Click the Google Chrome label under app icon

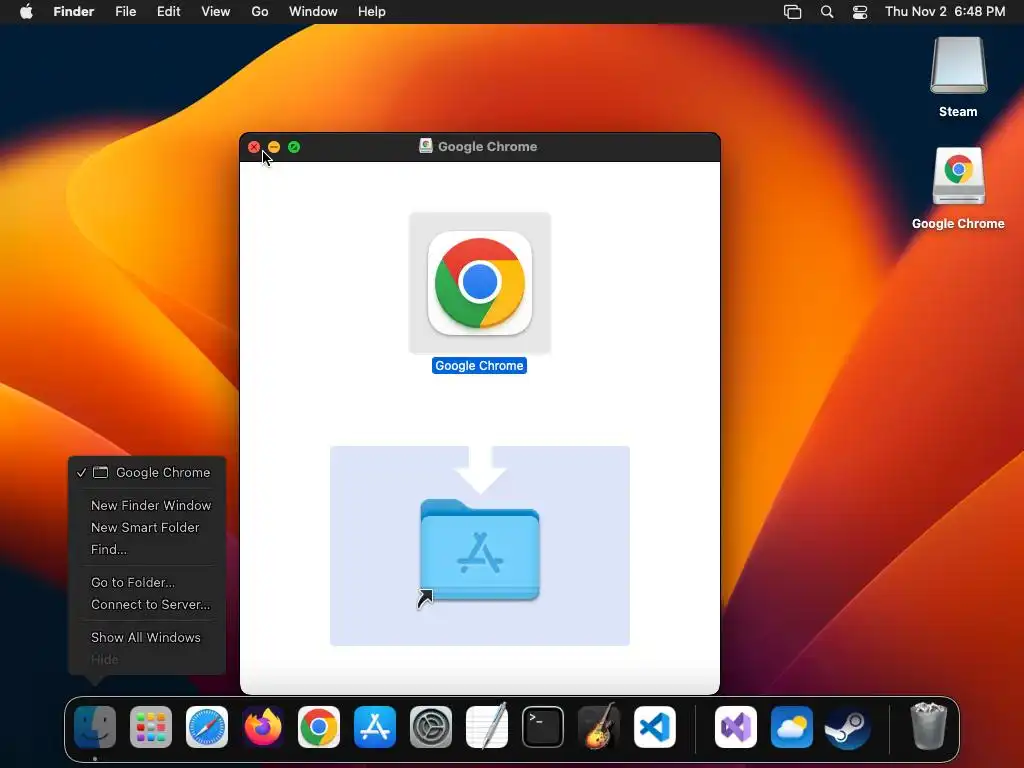pos(479,366)
